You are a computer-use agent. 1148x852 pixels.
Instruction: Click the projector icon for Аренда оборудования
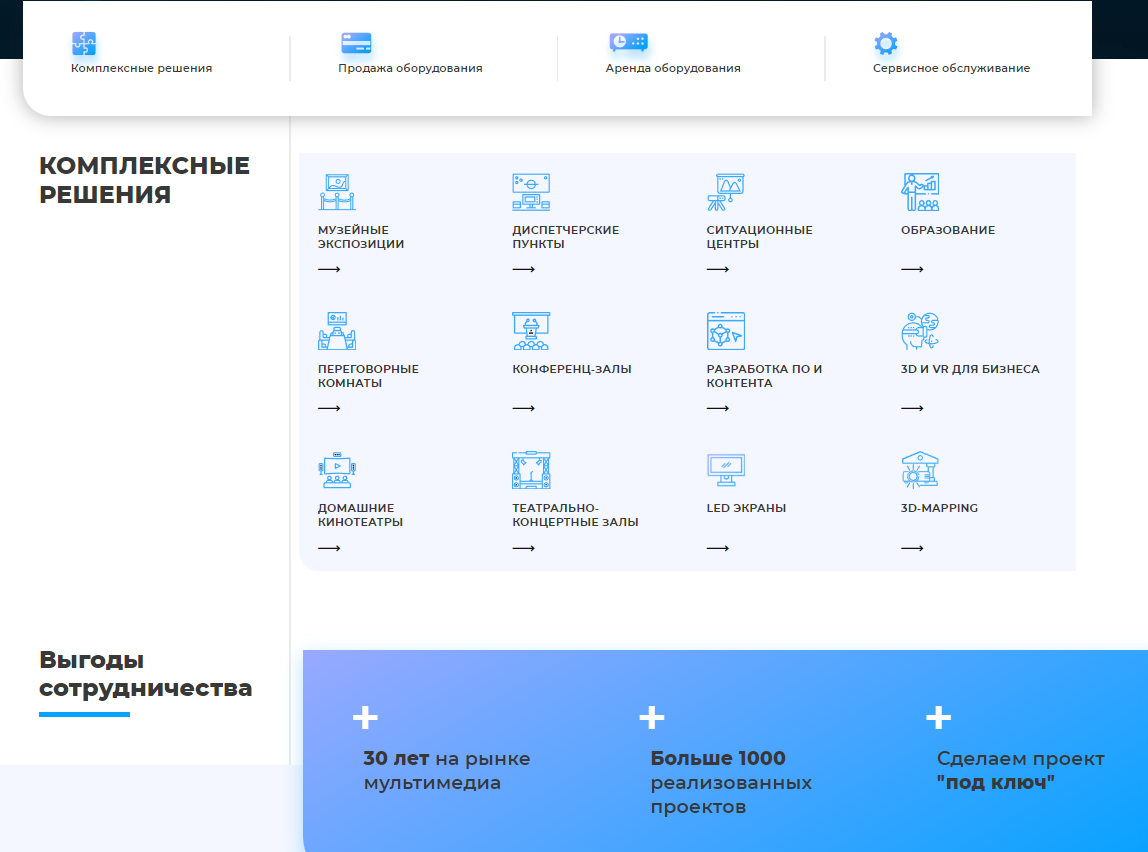tap(628, 43)
